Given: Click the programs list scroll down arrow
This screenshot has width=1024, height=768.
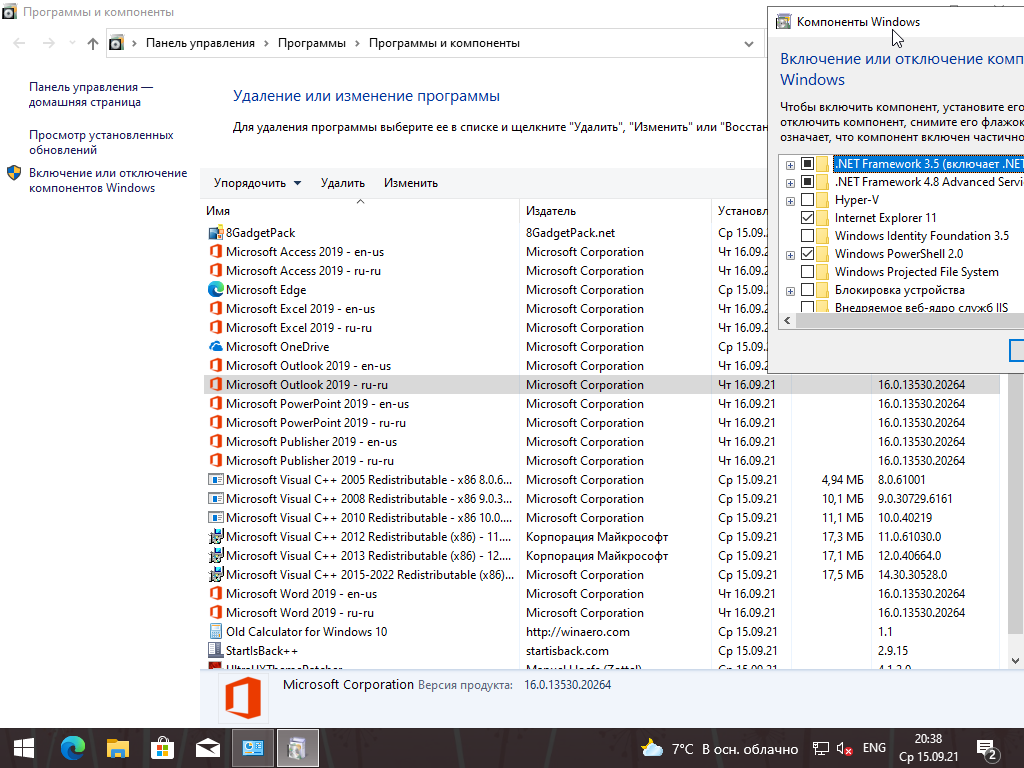Looking at the screenshot, I should click(x=1015, y=661).
